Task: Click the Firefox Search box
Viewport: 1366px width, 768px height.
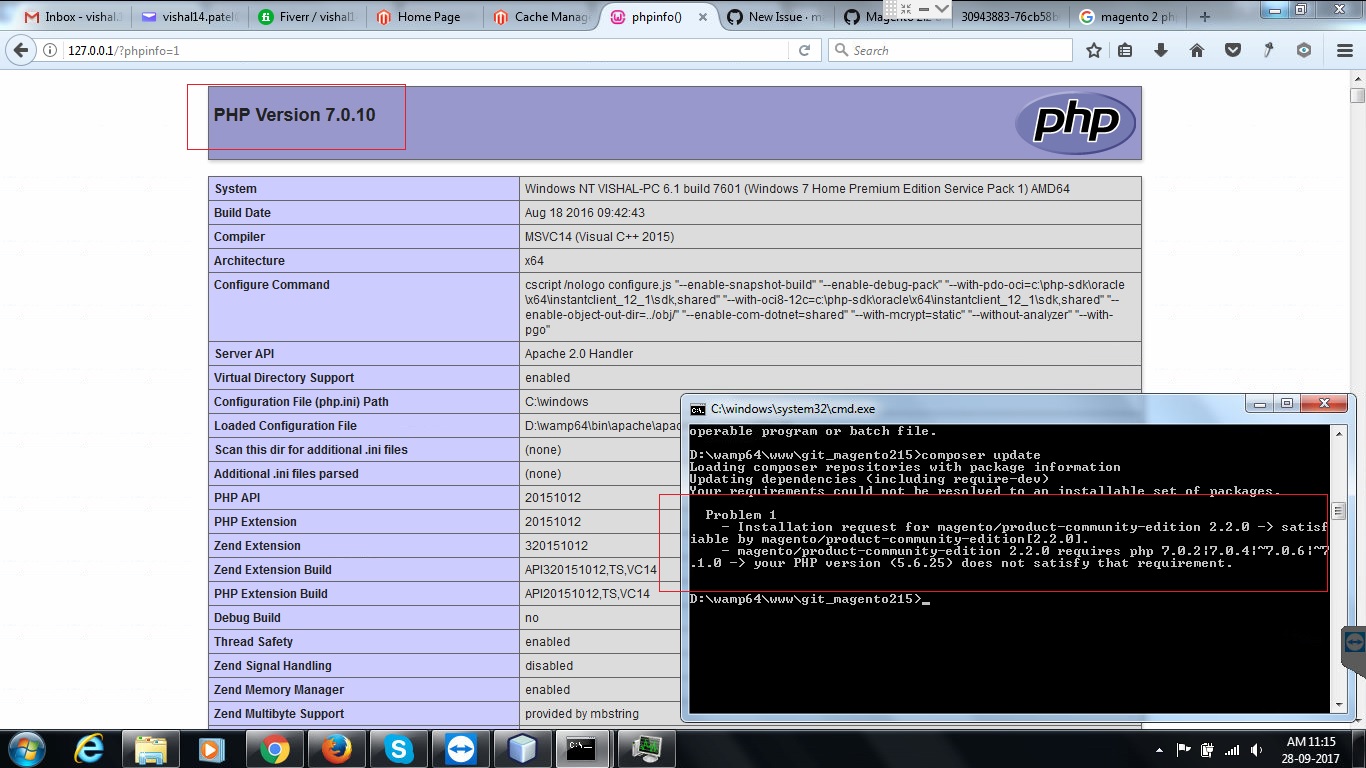Action: click(950, 50)
